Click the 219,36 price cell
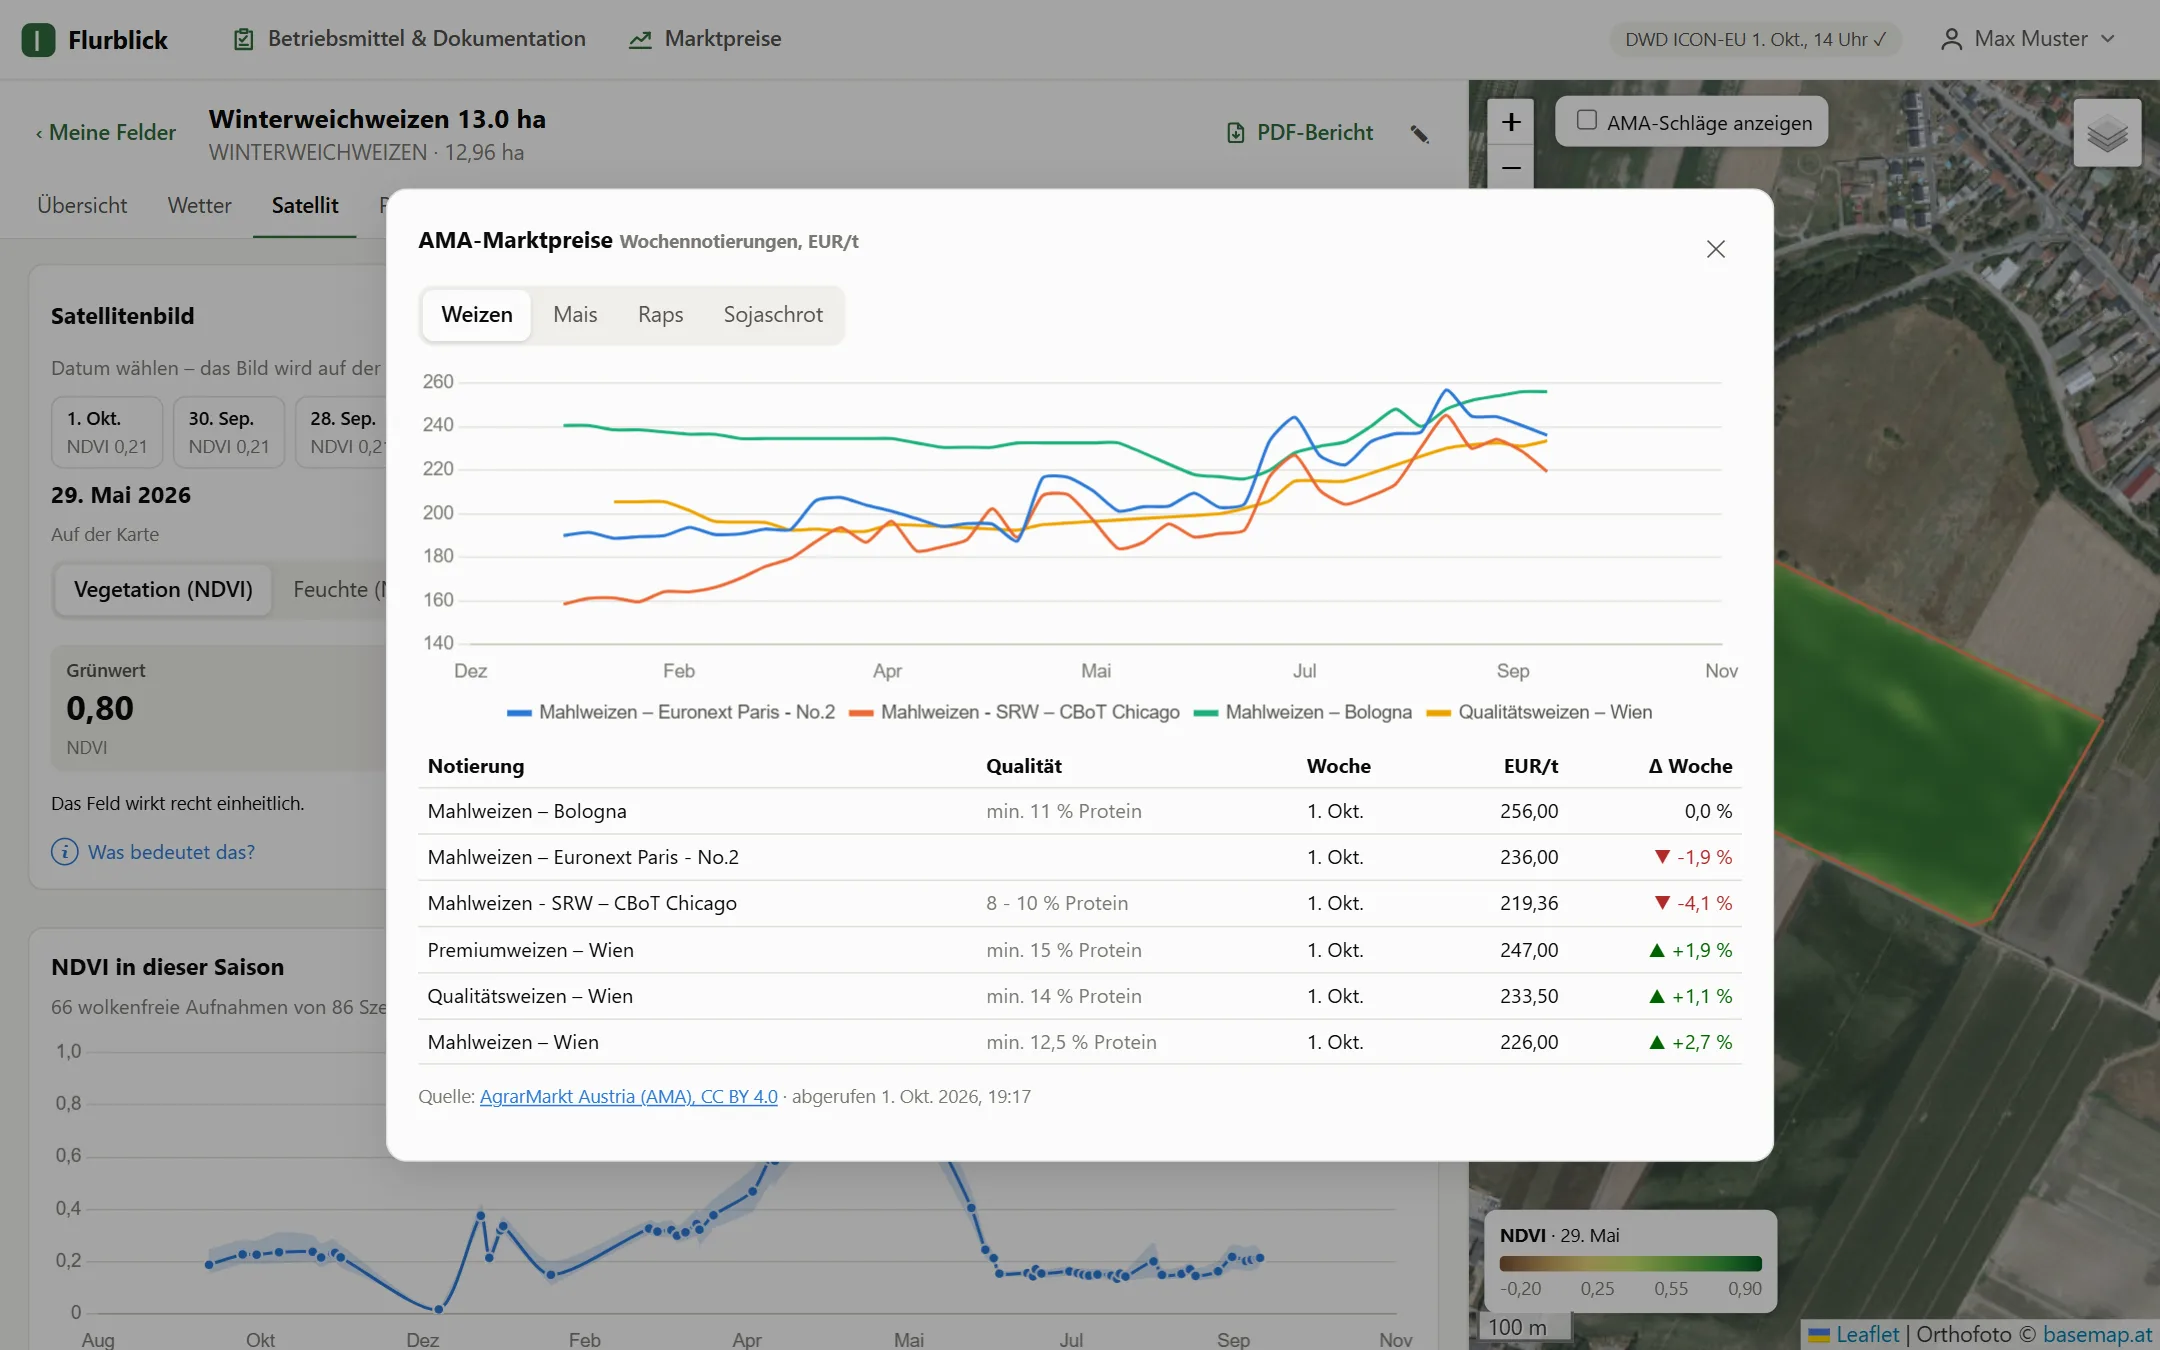 point(1529,903)
